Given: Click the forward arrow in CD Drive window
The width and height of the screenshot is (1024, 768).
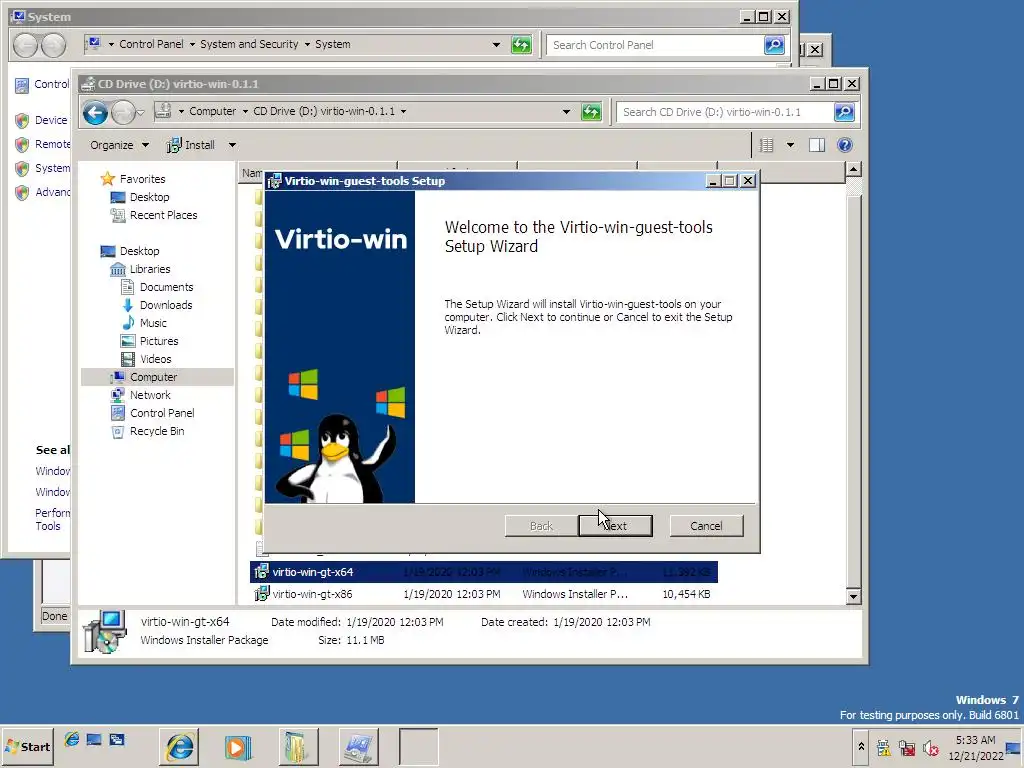Looking at the screenshot, I should (x=123, y=112).
